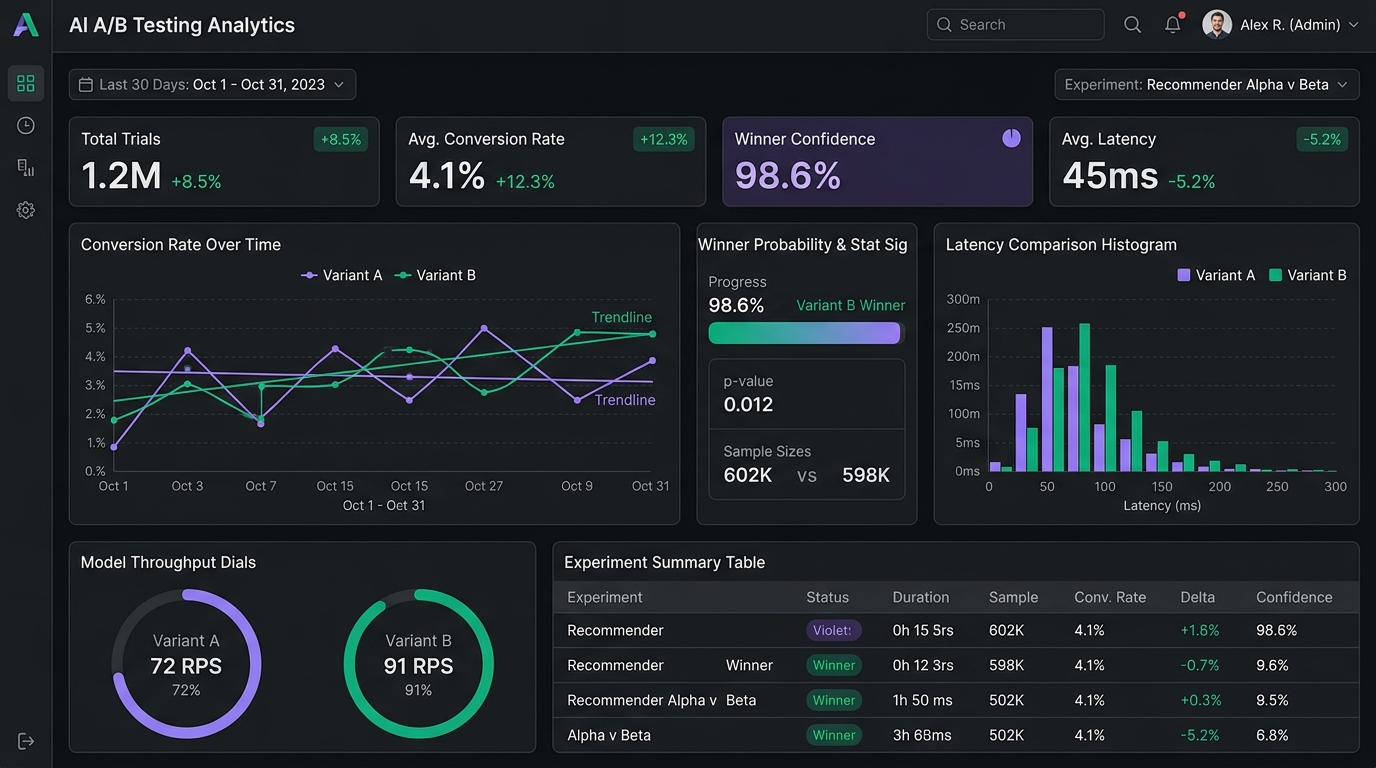Click the +0.3% delta cell
Image resolution: width=1376 pixels, height=768 pixels.
1200,700
